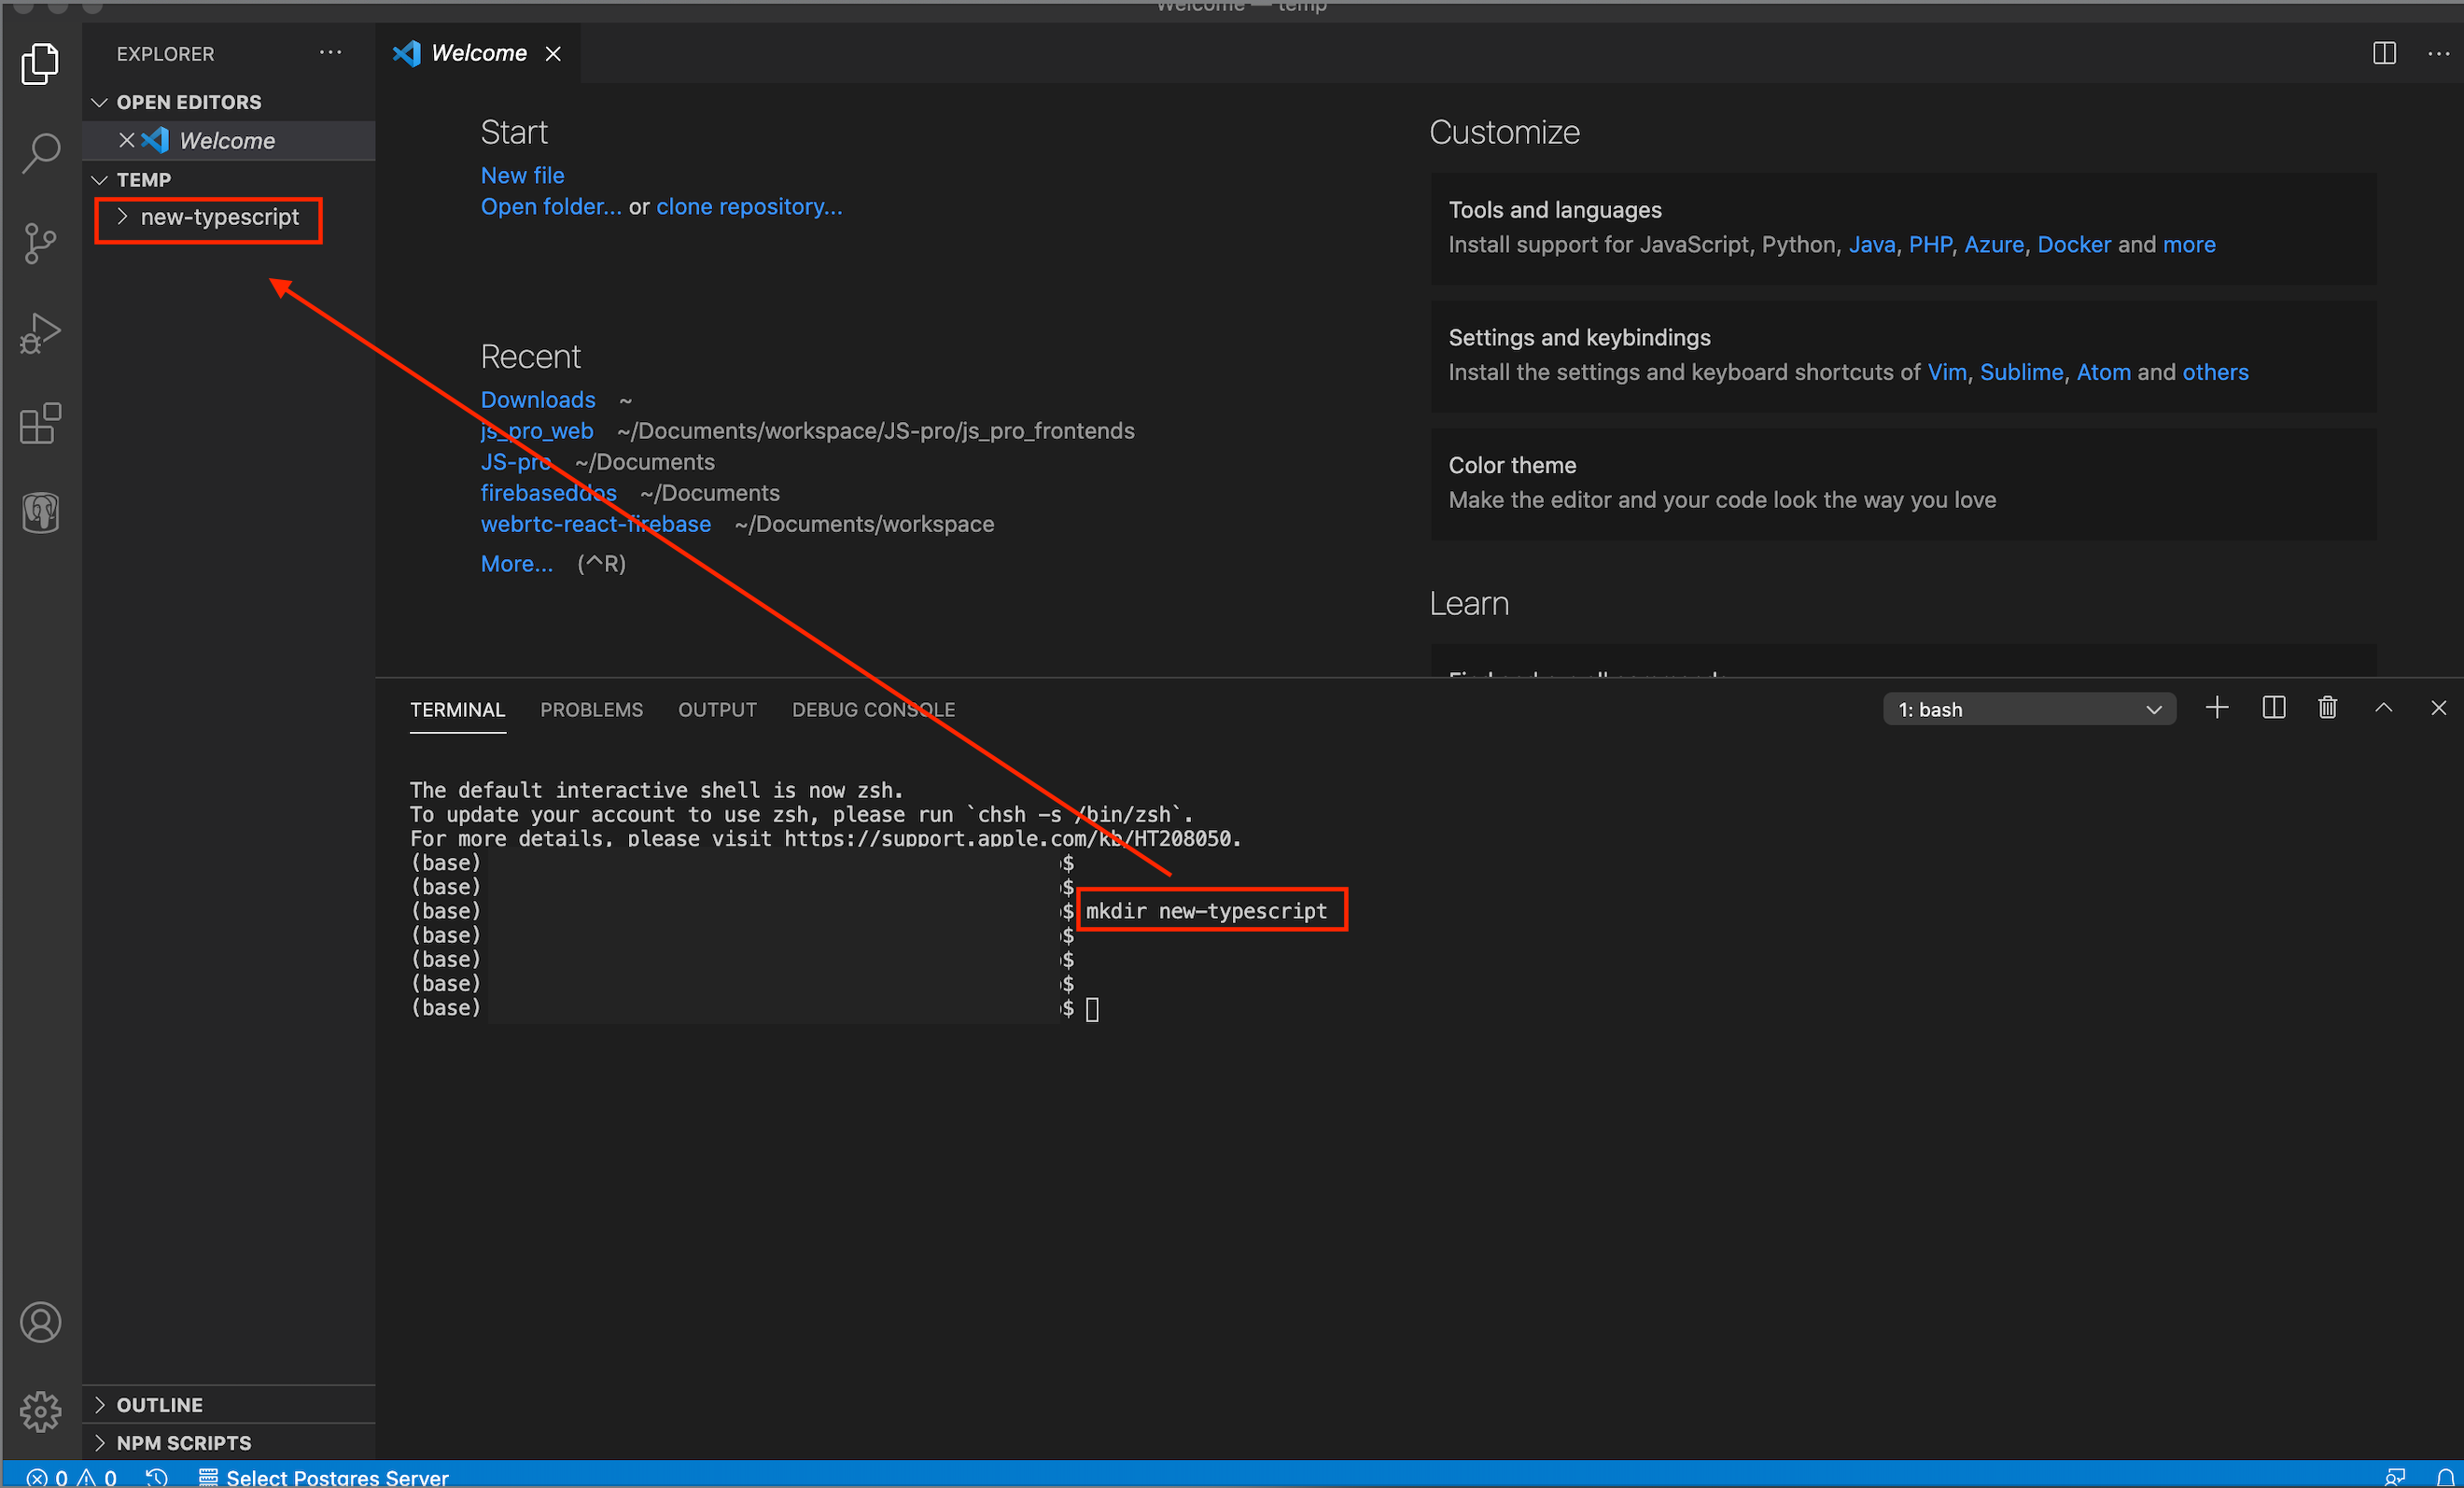Open the PostgreSQL elephant view
Screen dimensions: 2464x1488
tap(41, 513)
